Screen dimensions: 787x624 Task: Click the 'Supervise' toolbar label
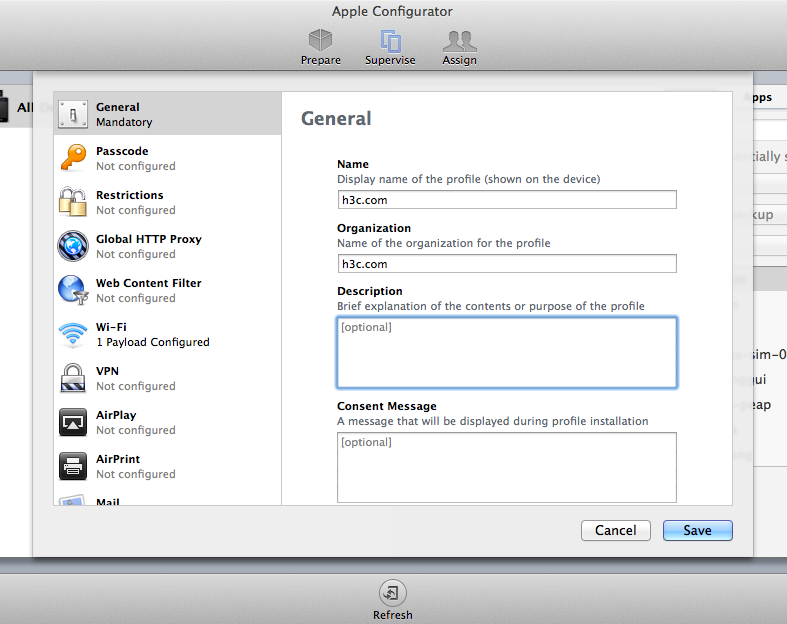click(390, 60)
